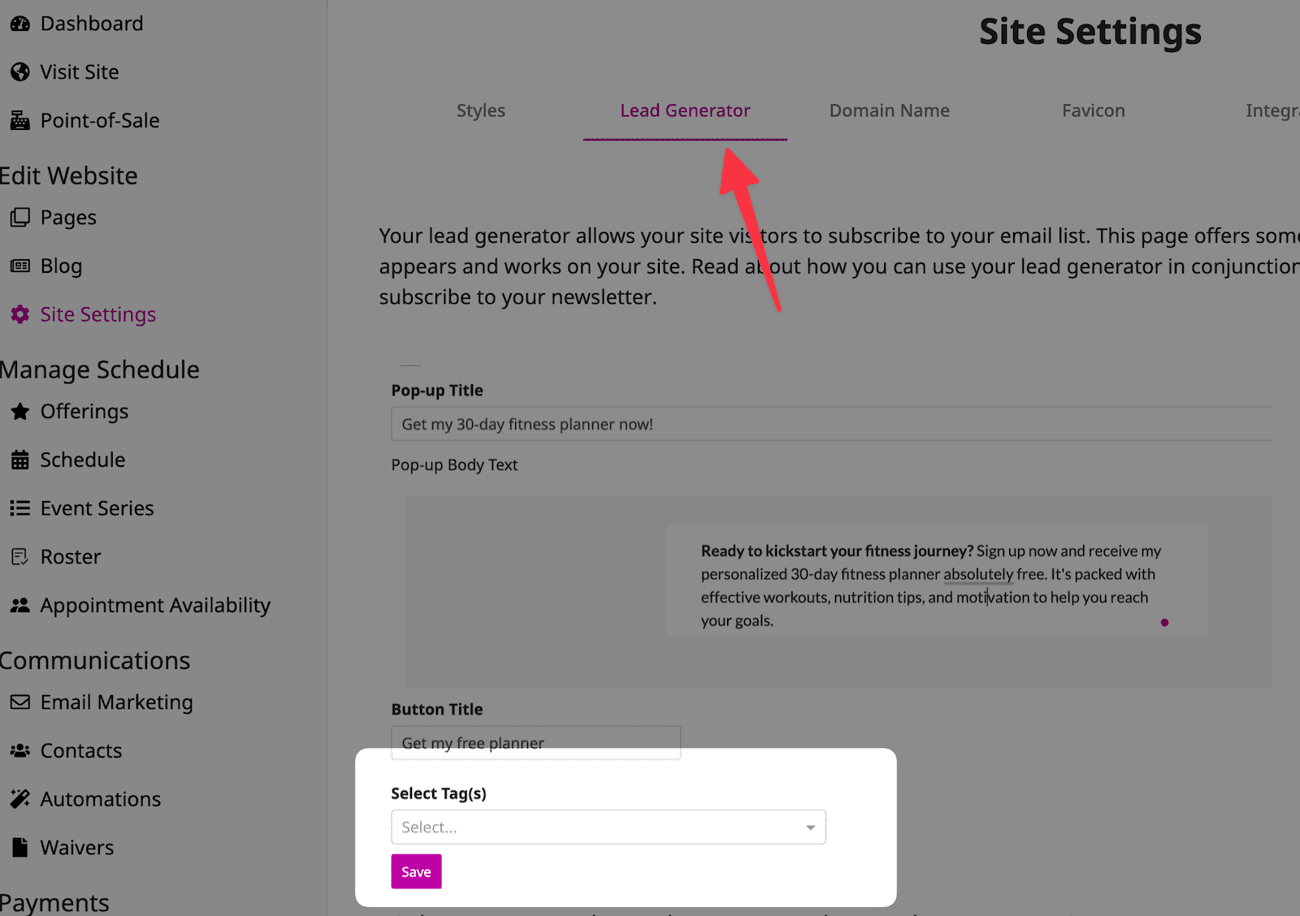Click the Appointment Availability people icon
This screenshot has width=1300, height=916.
[20, 606]
